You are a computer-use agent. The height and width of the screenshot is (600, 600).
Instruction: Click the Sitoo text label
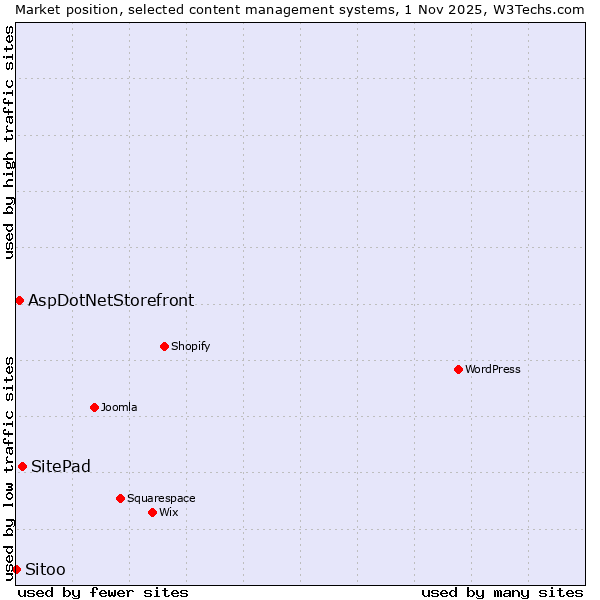pyautogui.click(x=45, y=569)
